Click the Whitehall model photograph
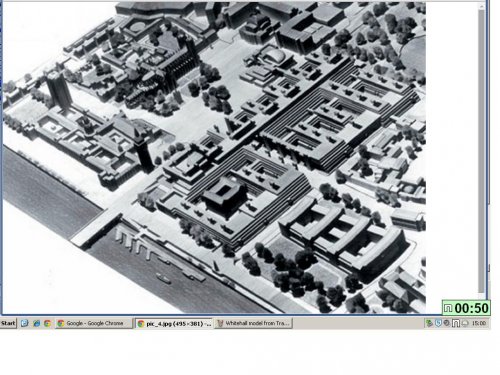 point(214,157)
